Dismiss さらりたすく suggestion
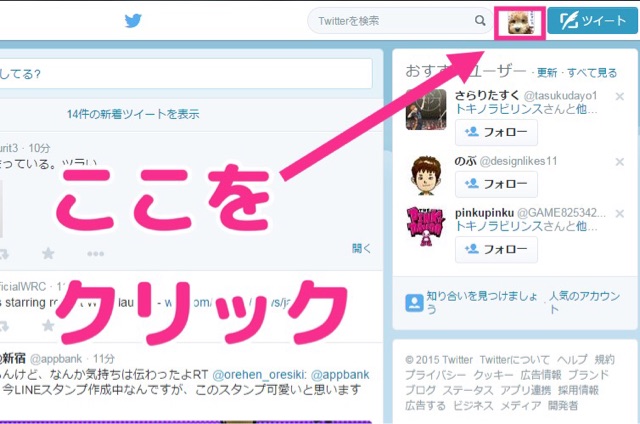Viewport: 640px width, 424px height. click(620, 97)
